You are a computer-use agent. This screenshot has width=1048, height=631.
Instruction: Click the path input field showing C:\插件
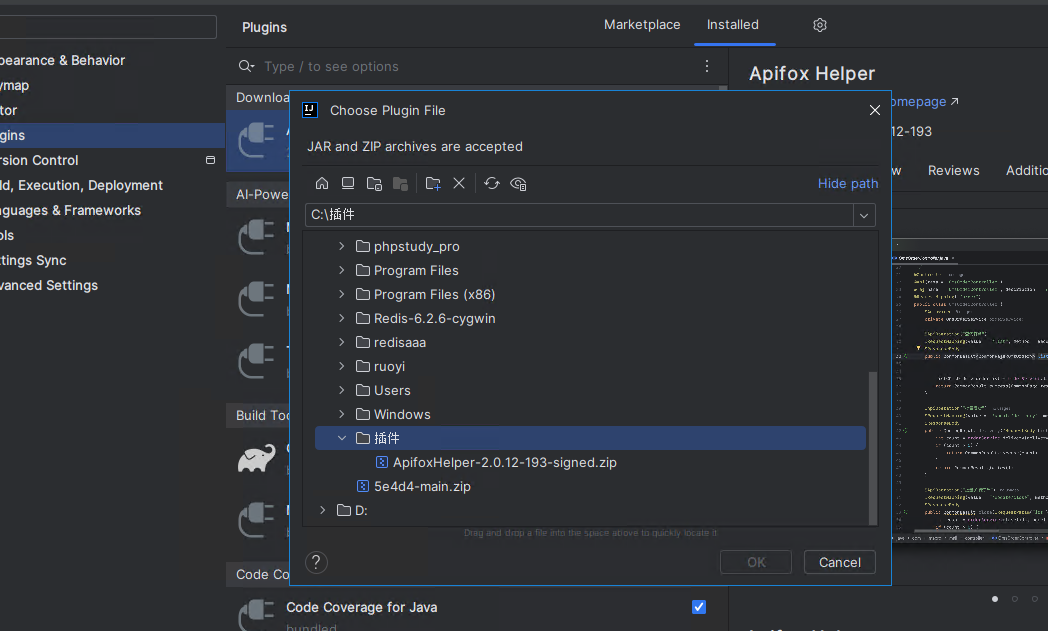tap(579, 215)
